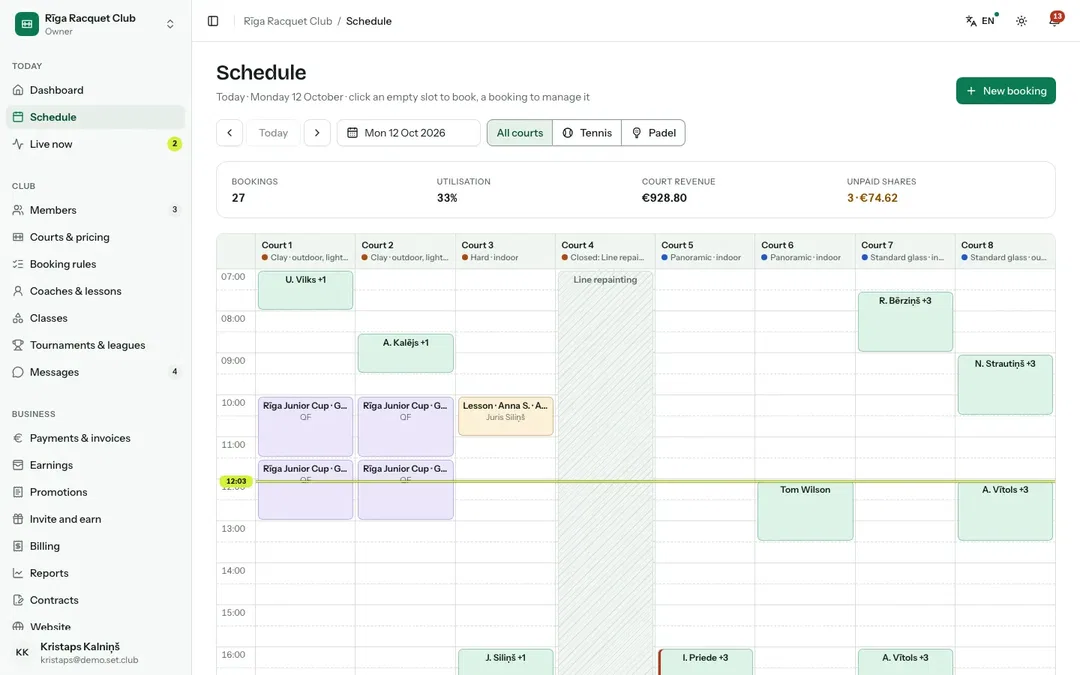
Task: Click the Messages badge showing 4
Action: 174,372
